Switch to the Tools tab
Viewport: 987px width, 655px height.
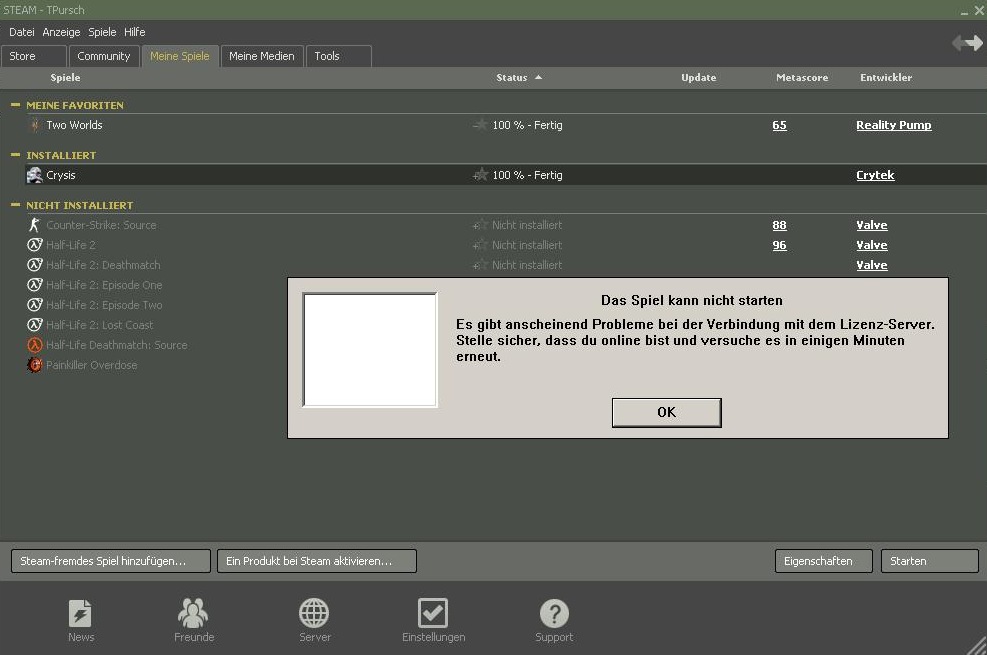click(x=339, y=56)
